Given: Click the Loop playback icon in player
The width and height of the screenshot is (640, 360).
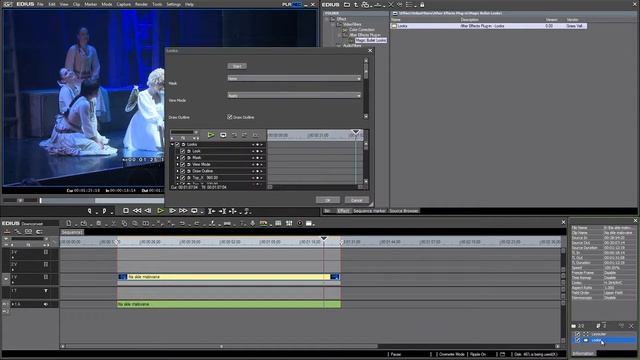Looking at the screenshot, I should click(194, 211).
